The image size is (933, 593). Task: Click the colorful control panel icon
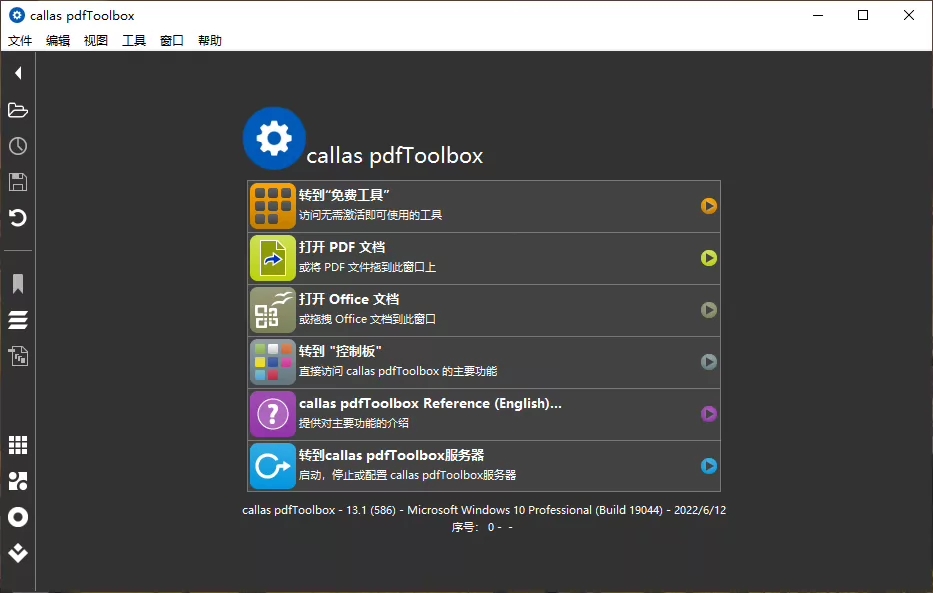[x=273, y=362]
